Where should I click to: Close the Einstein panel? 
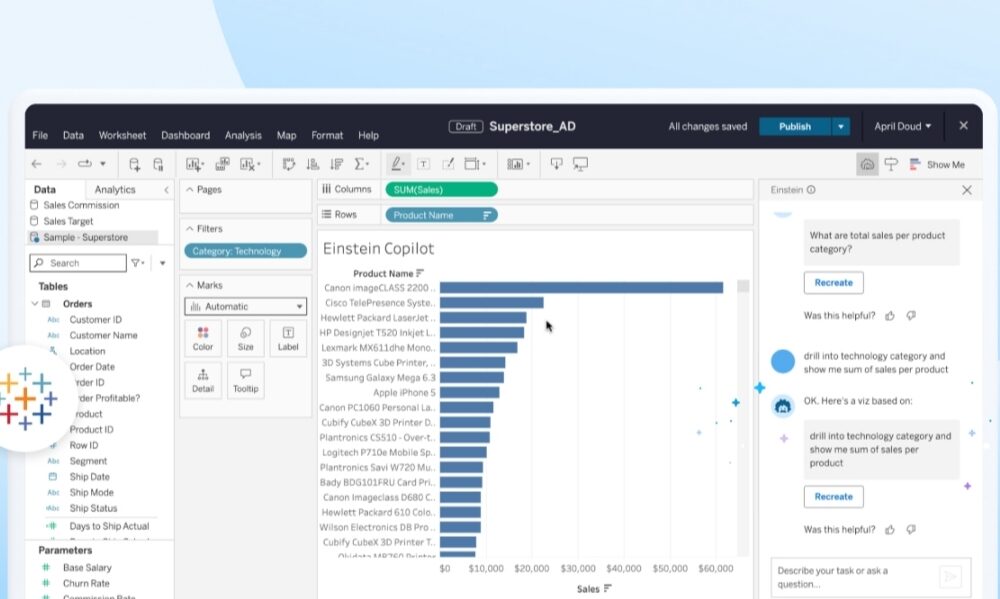[x=967, y=190]
